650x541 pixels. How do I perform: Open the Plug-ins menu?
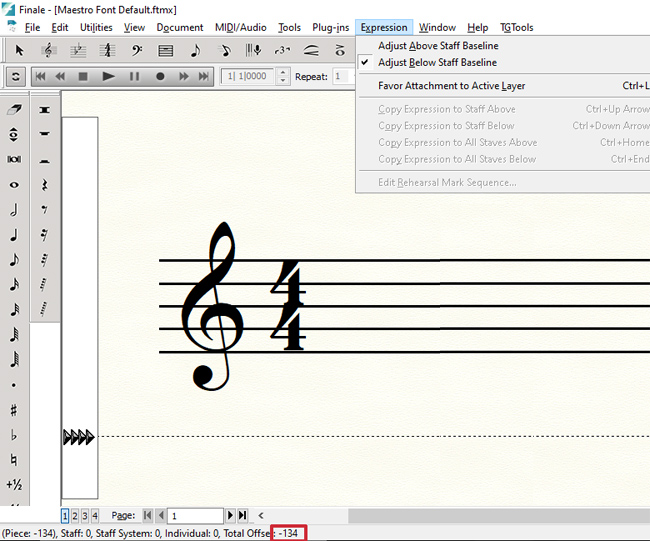[x=330, y=28]
